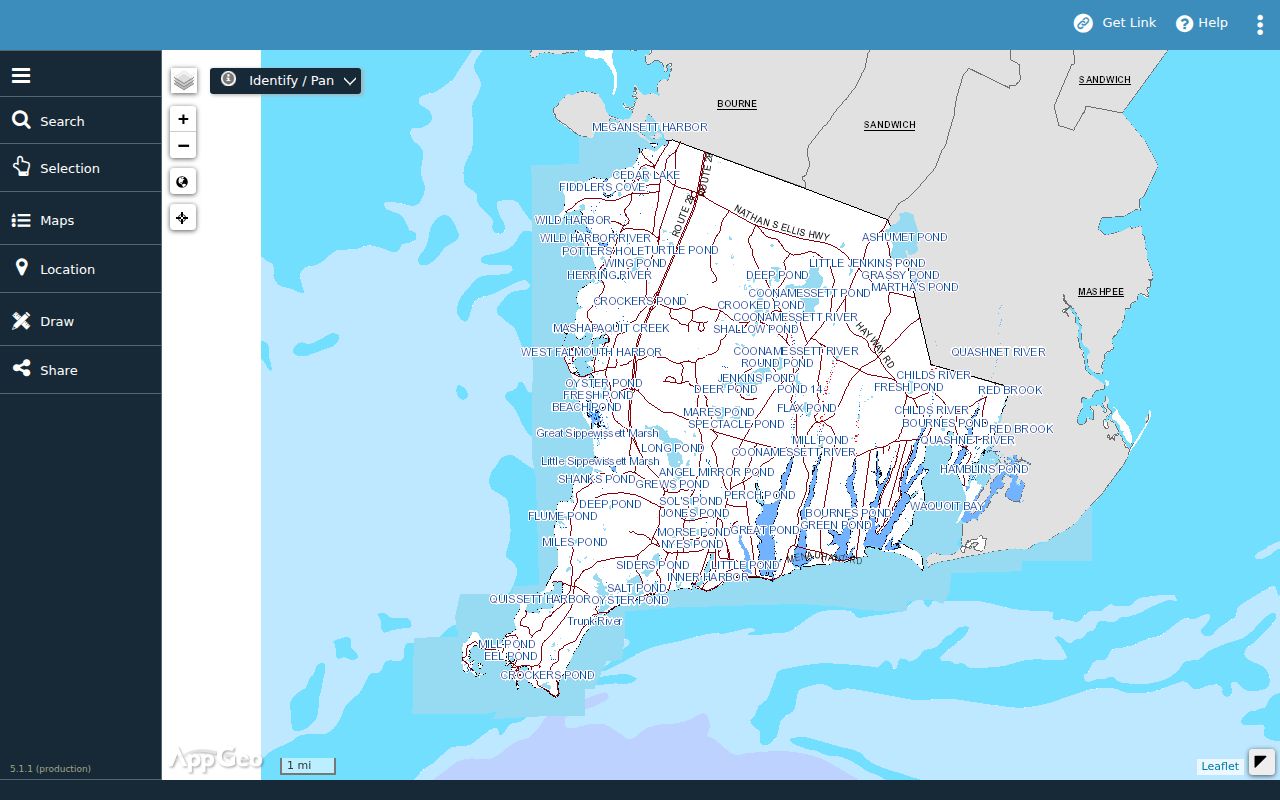Click the list Maps icon

click(21, 220)
